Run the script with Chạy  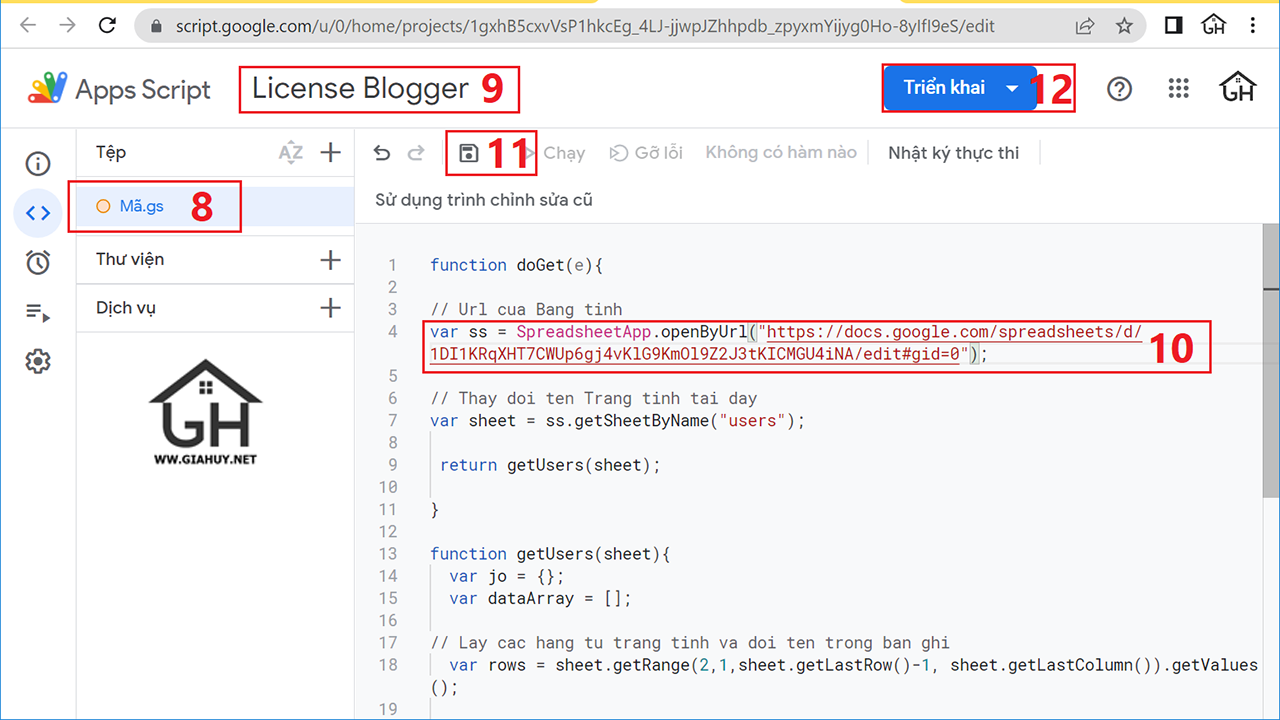[x=562, y=153]
